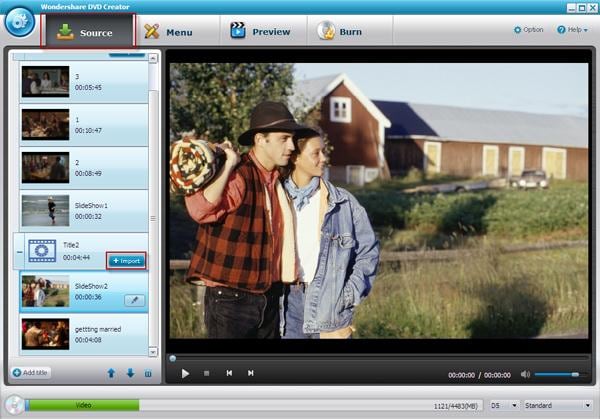This screenshot has height=419, width=600.
Task: Open the D5 disc type dropdown
Action: (x=504, y=405)
